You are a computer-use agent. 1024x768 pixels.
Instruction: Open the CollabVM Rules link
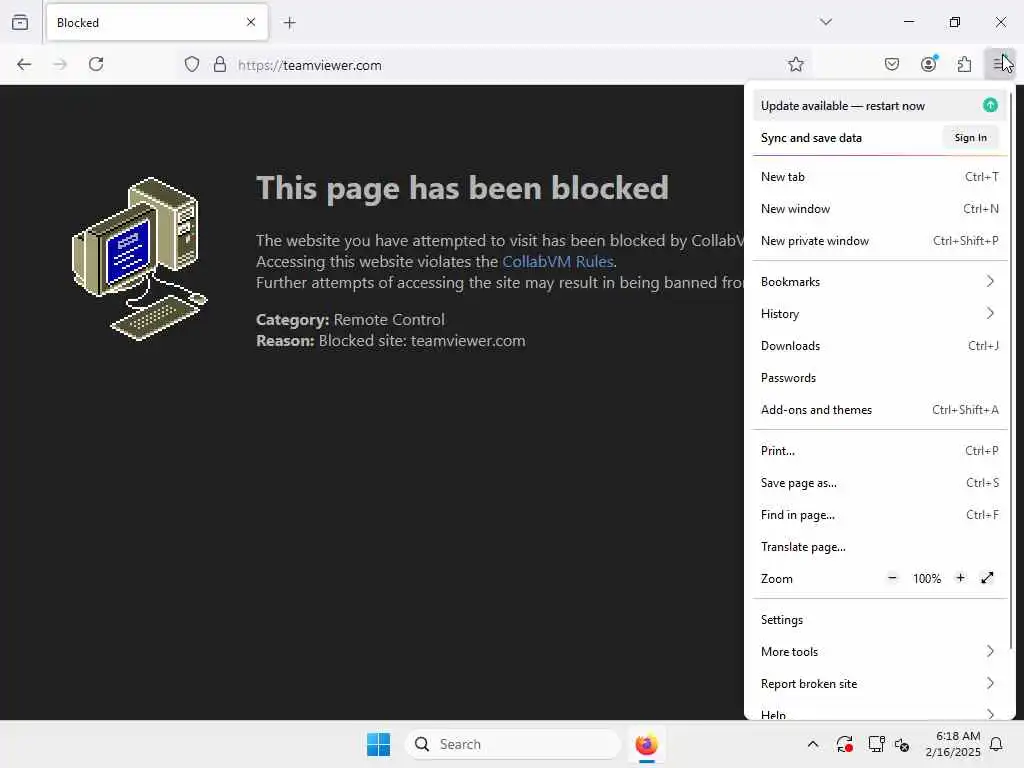tap(558, 261)
